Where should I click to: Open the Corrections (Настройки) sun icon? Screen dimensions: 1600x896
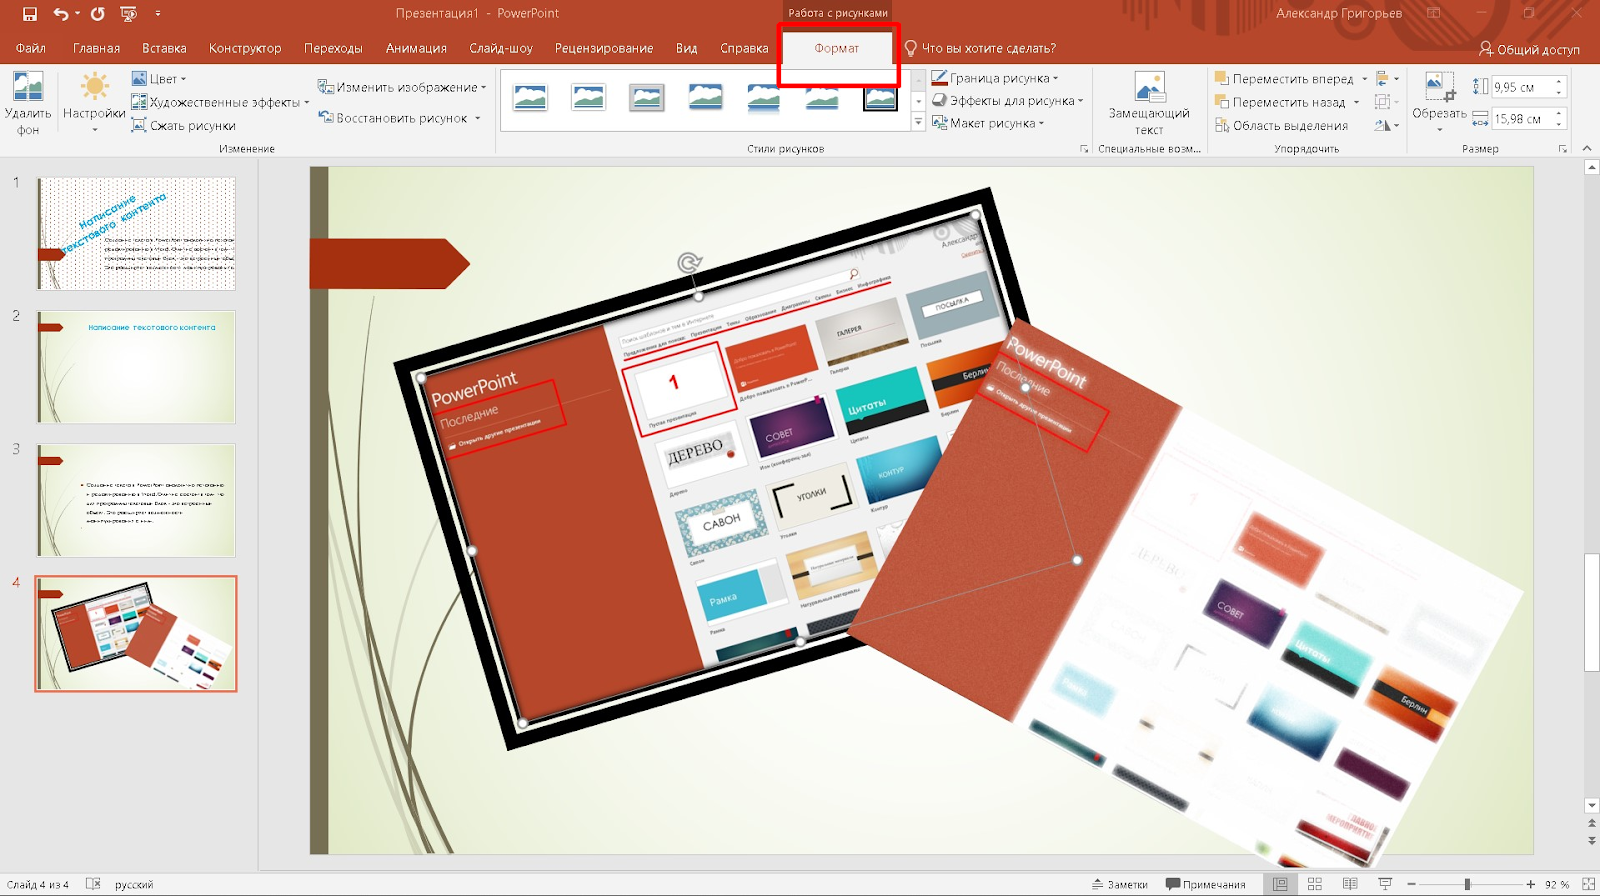click(94, 88)
